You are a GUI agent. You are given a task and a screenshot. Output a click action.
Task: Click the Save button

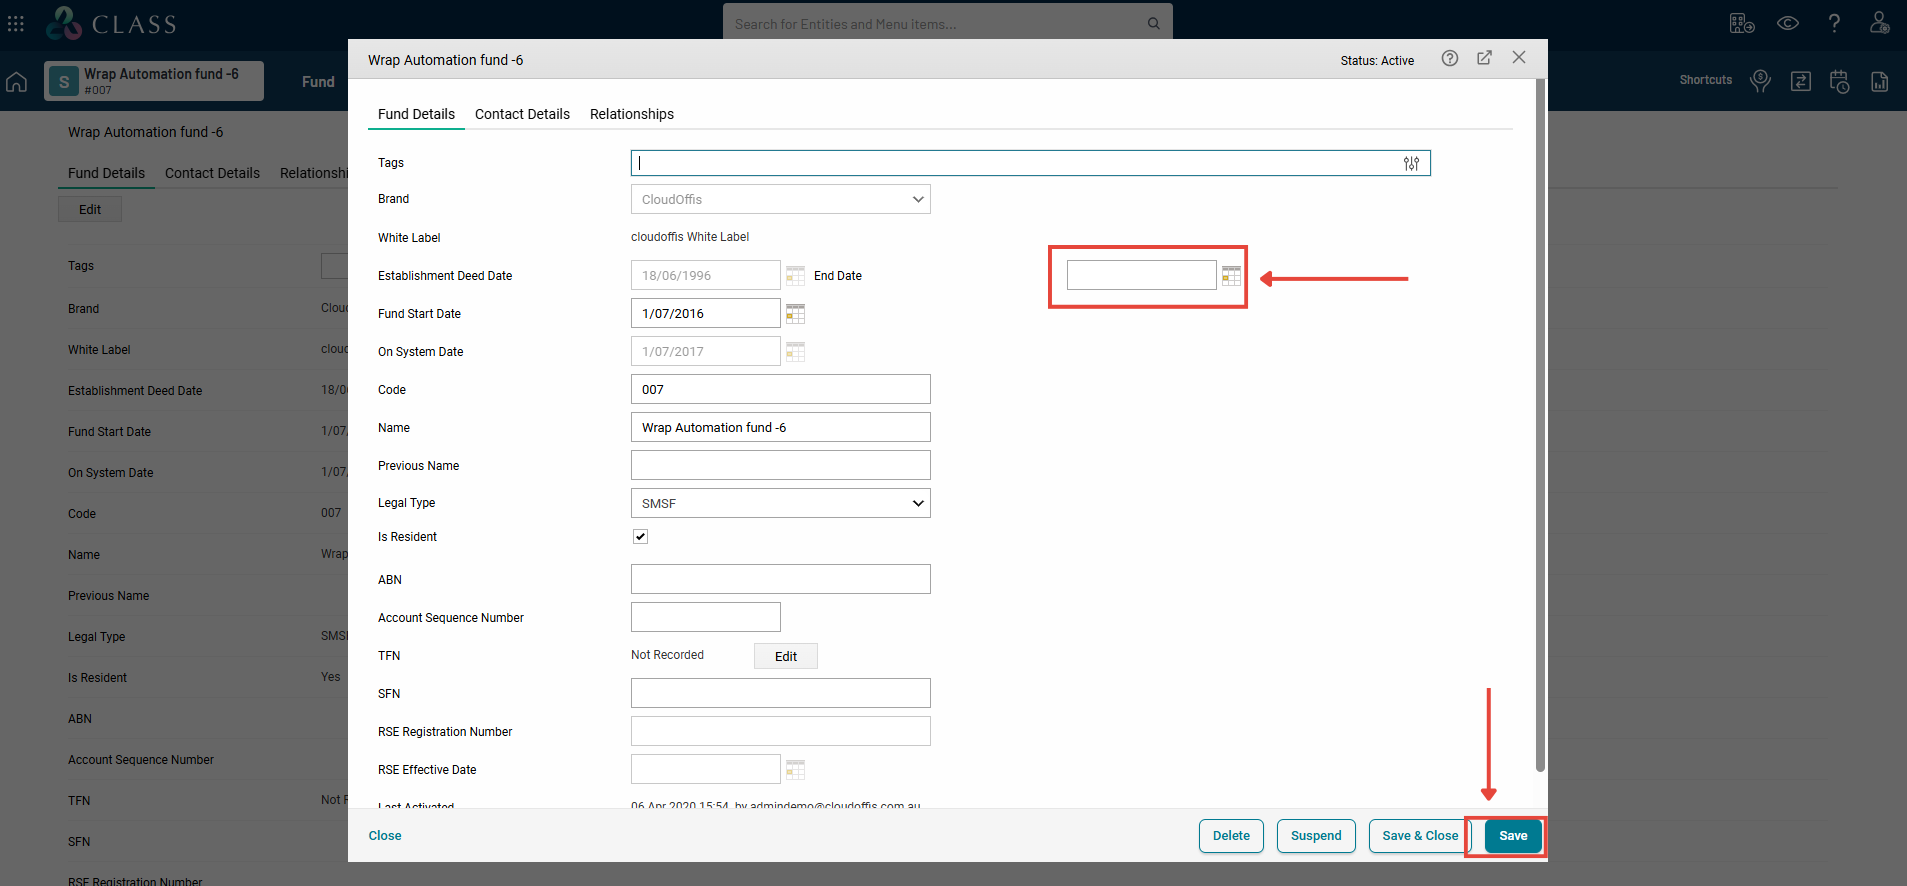(x=1512, y=836)
